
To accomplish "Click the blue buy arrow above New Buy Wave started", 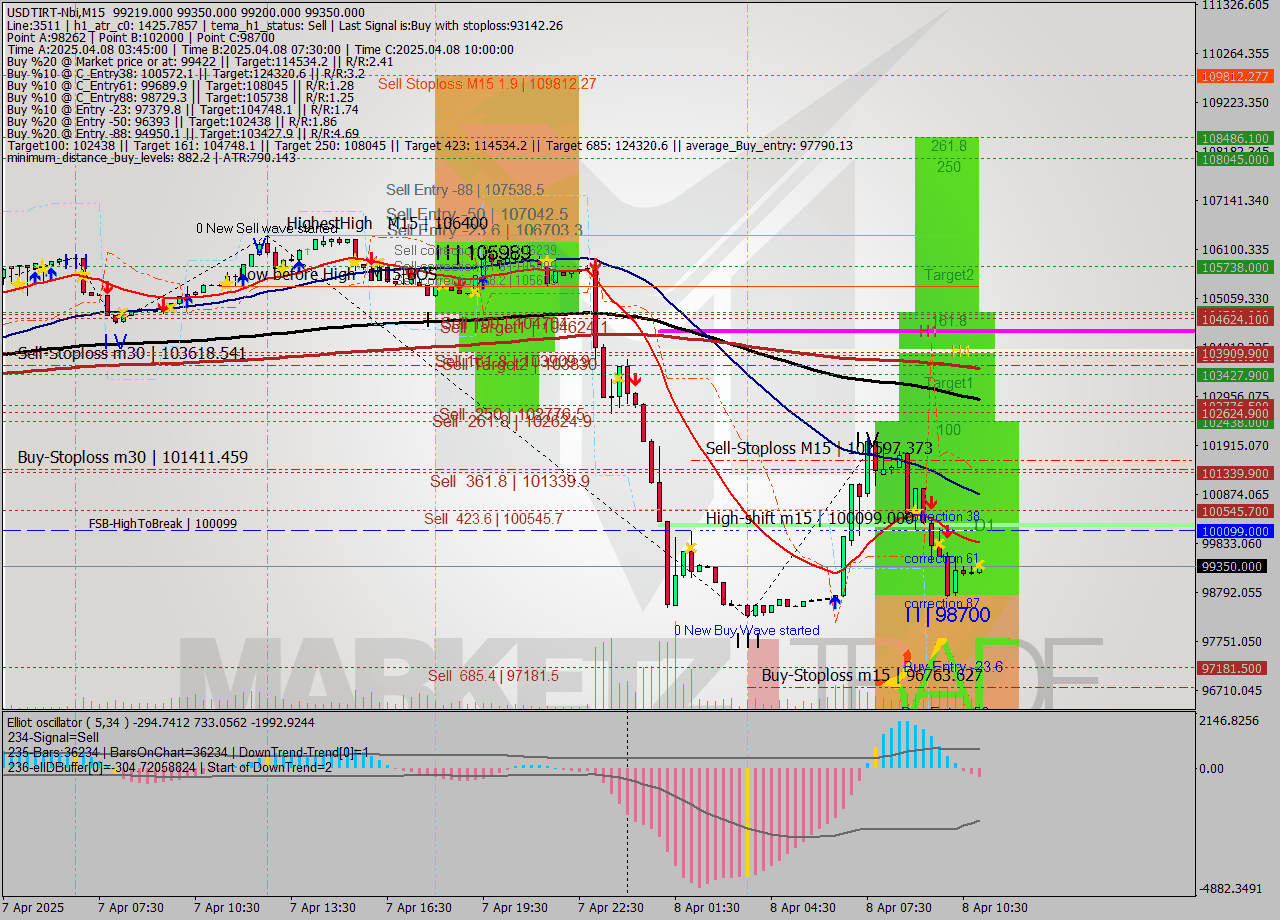I will (835, 600).
